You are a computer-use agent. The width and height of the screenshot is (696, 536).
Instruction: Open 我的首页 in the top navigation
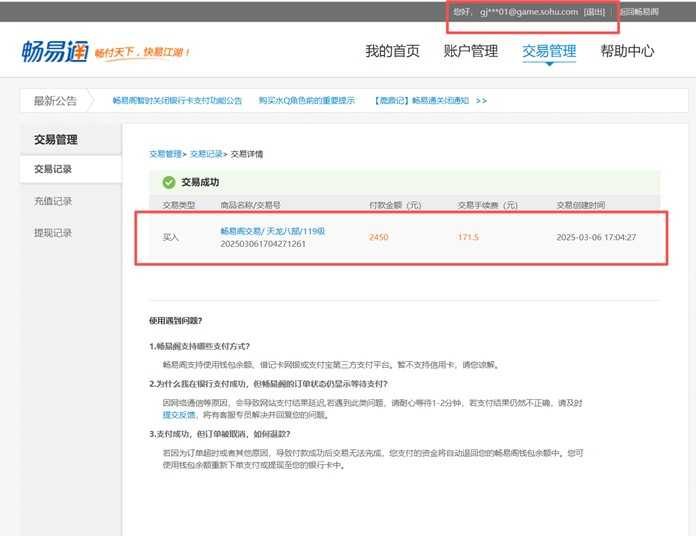(392, 51)
